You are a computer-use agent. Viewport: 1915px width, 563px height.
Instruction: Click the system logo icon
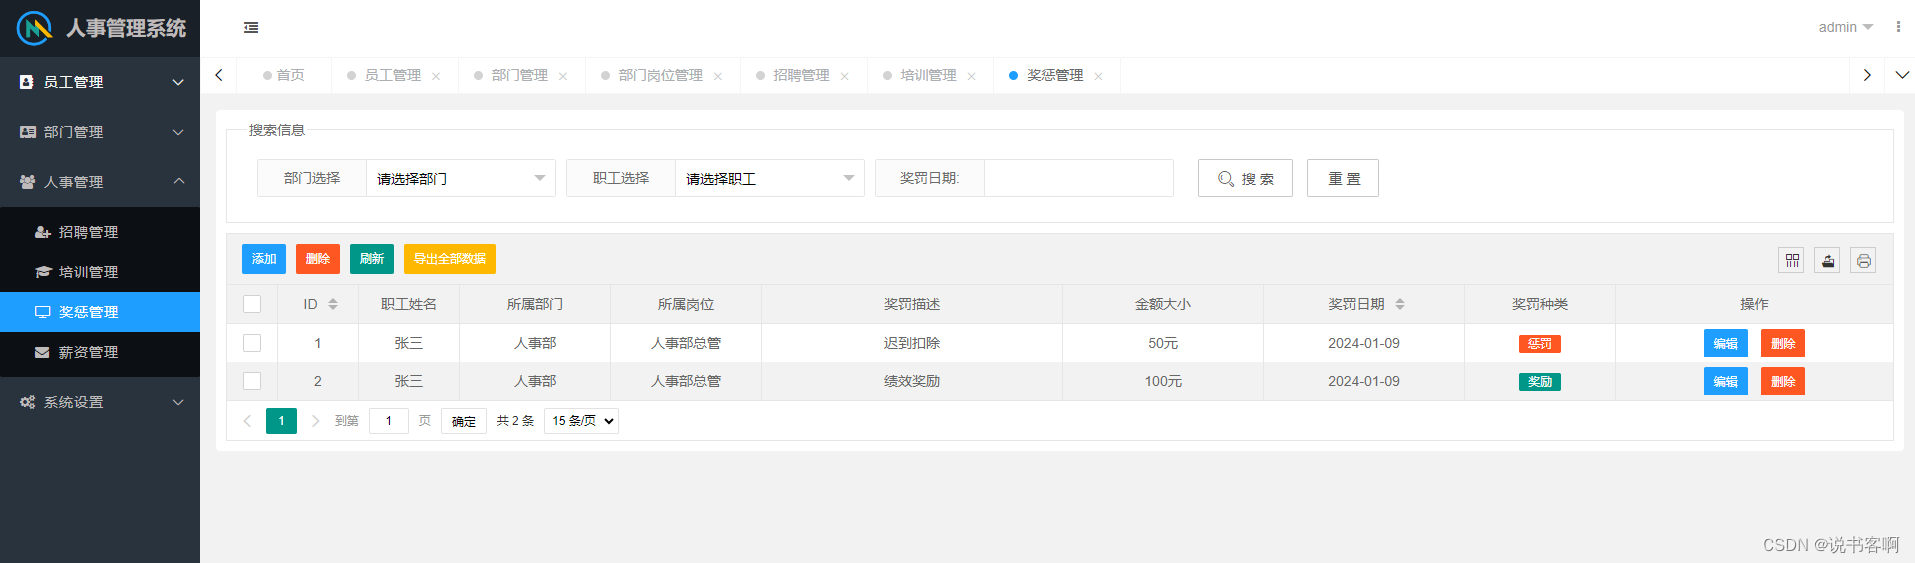click(35, 28)
